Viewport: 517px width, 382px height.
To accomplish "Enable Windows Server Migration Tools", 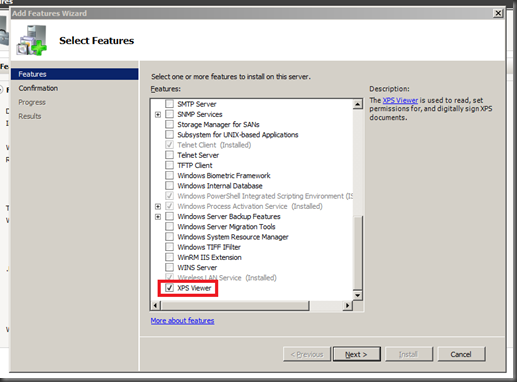I will [169, 227].
